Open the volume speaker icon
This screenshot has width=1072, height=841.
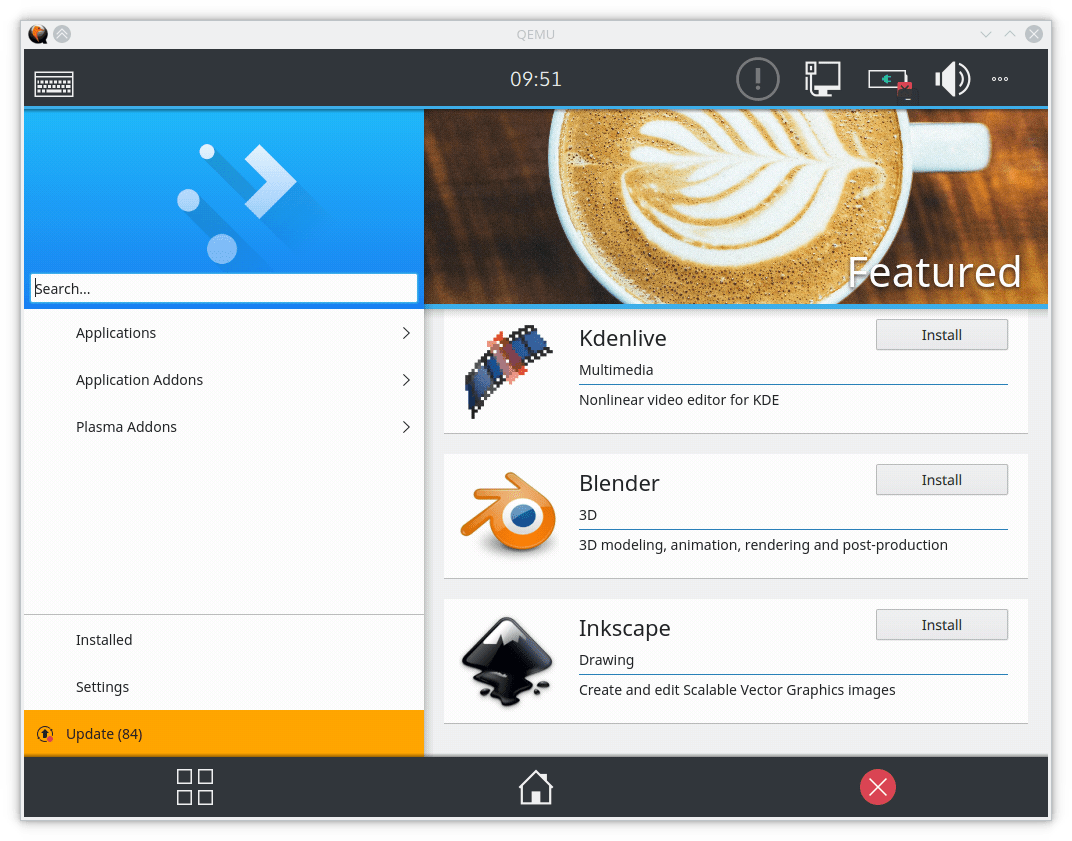pyautogui.click(x=952, y=79)
